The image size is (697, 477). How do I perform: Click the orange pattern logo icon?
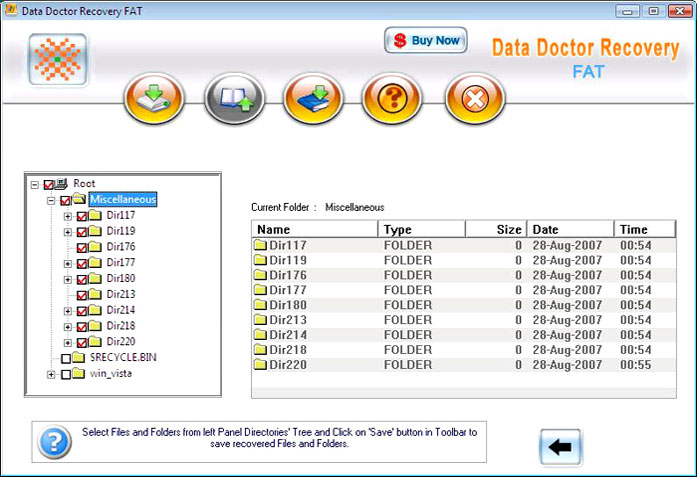[58, 59]
